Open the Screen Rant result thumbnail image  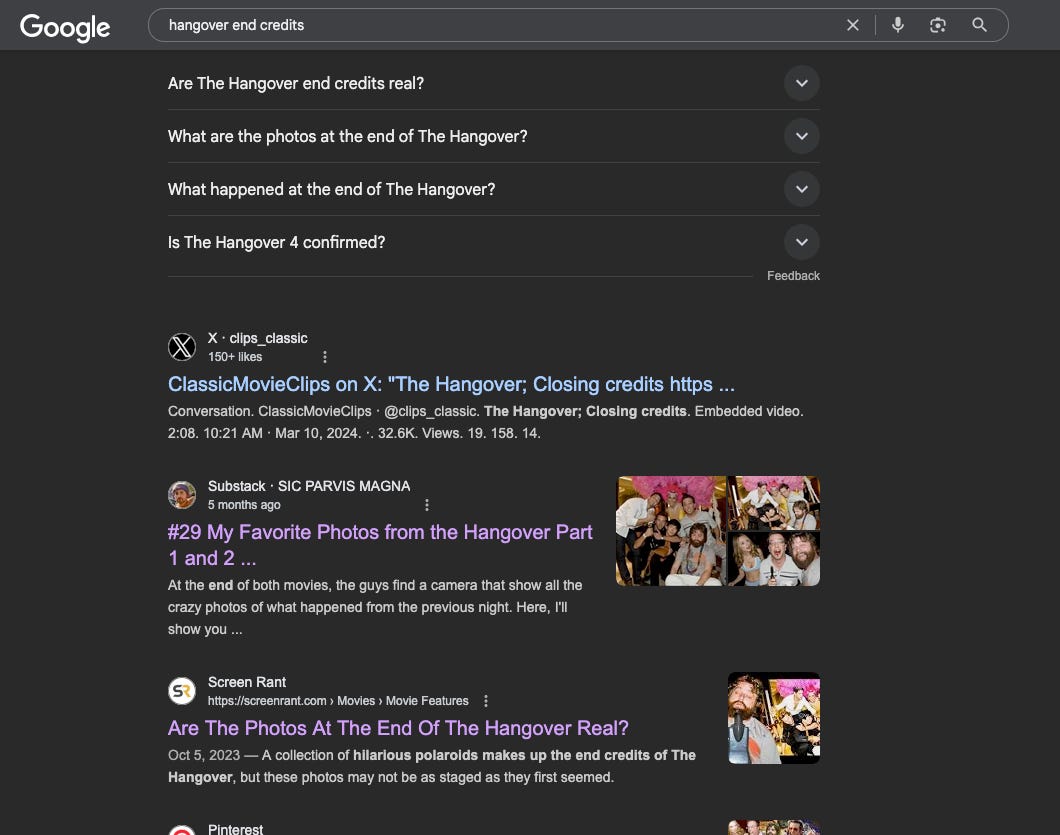pos(774,718)
